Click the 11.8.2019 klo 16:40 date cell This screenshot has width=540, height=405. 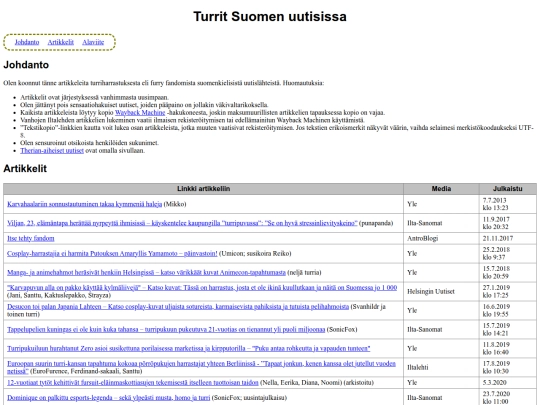[508, 348]
